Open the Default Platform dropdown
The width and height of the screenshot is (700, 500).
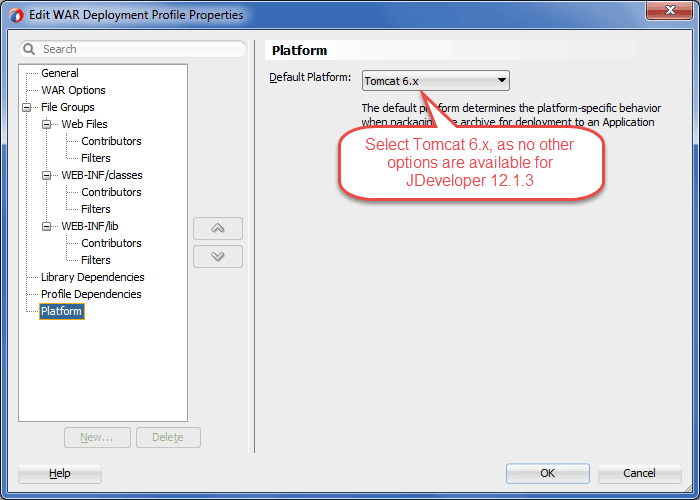coord(436,81)
